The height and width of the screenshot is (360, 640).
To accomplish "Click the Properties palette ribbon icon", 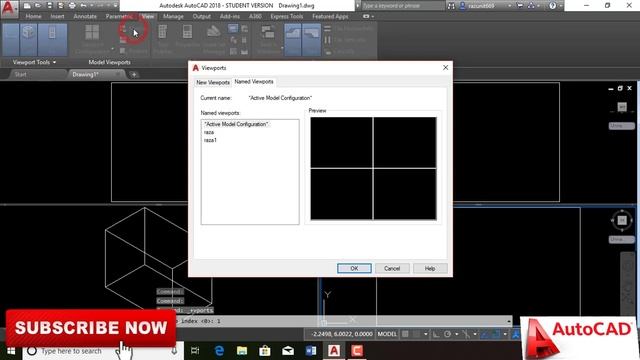I will (187, 33).
